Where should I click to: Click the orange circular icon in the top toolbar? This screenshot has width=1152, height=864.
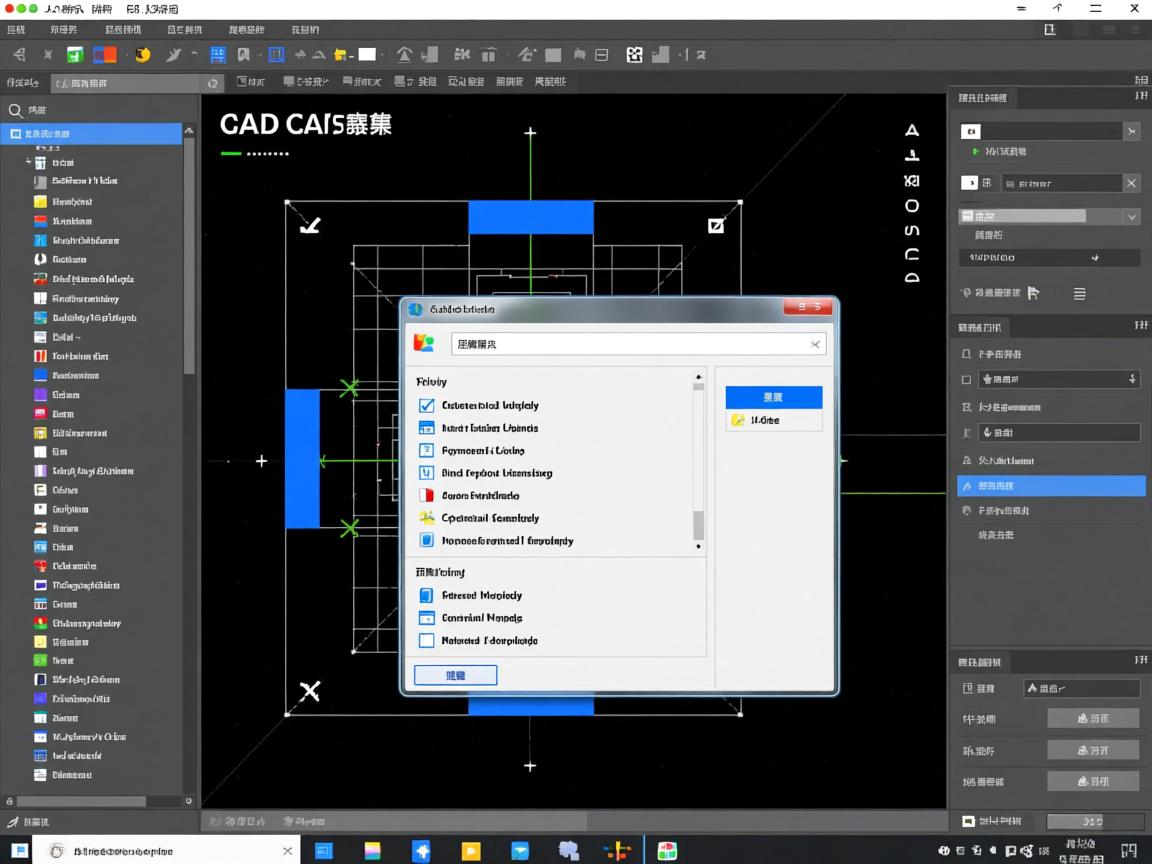pos(142,55)
